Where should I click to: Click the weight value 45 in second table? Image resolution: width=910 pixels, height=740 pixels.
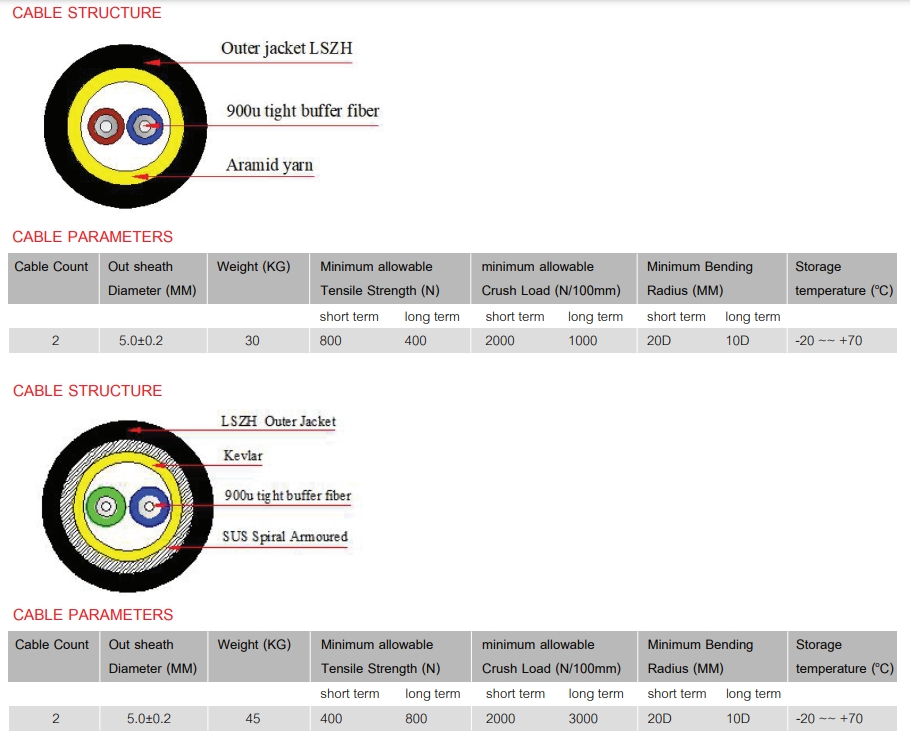252,718
